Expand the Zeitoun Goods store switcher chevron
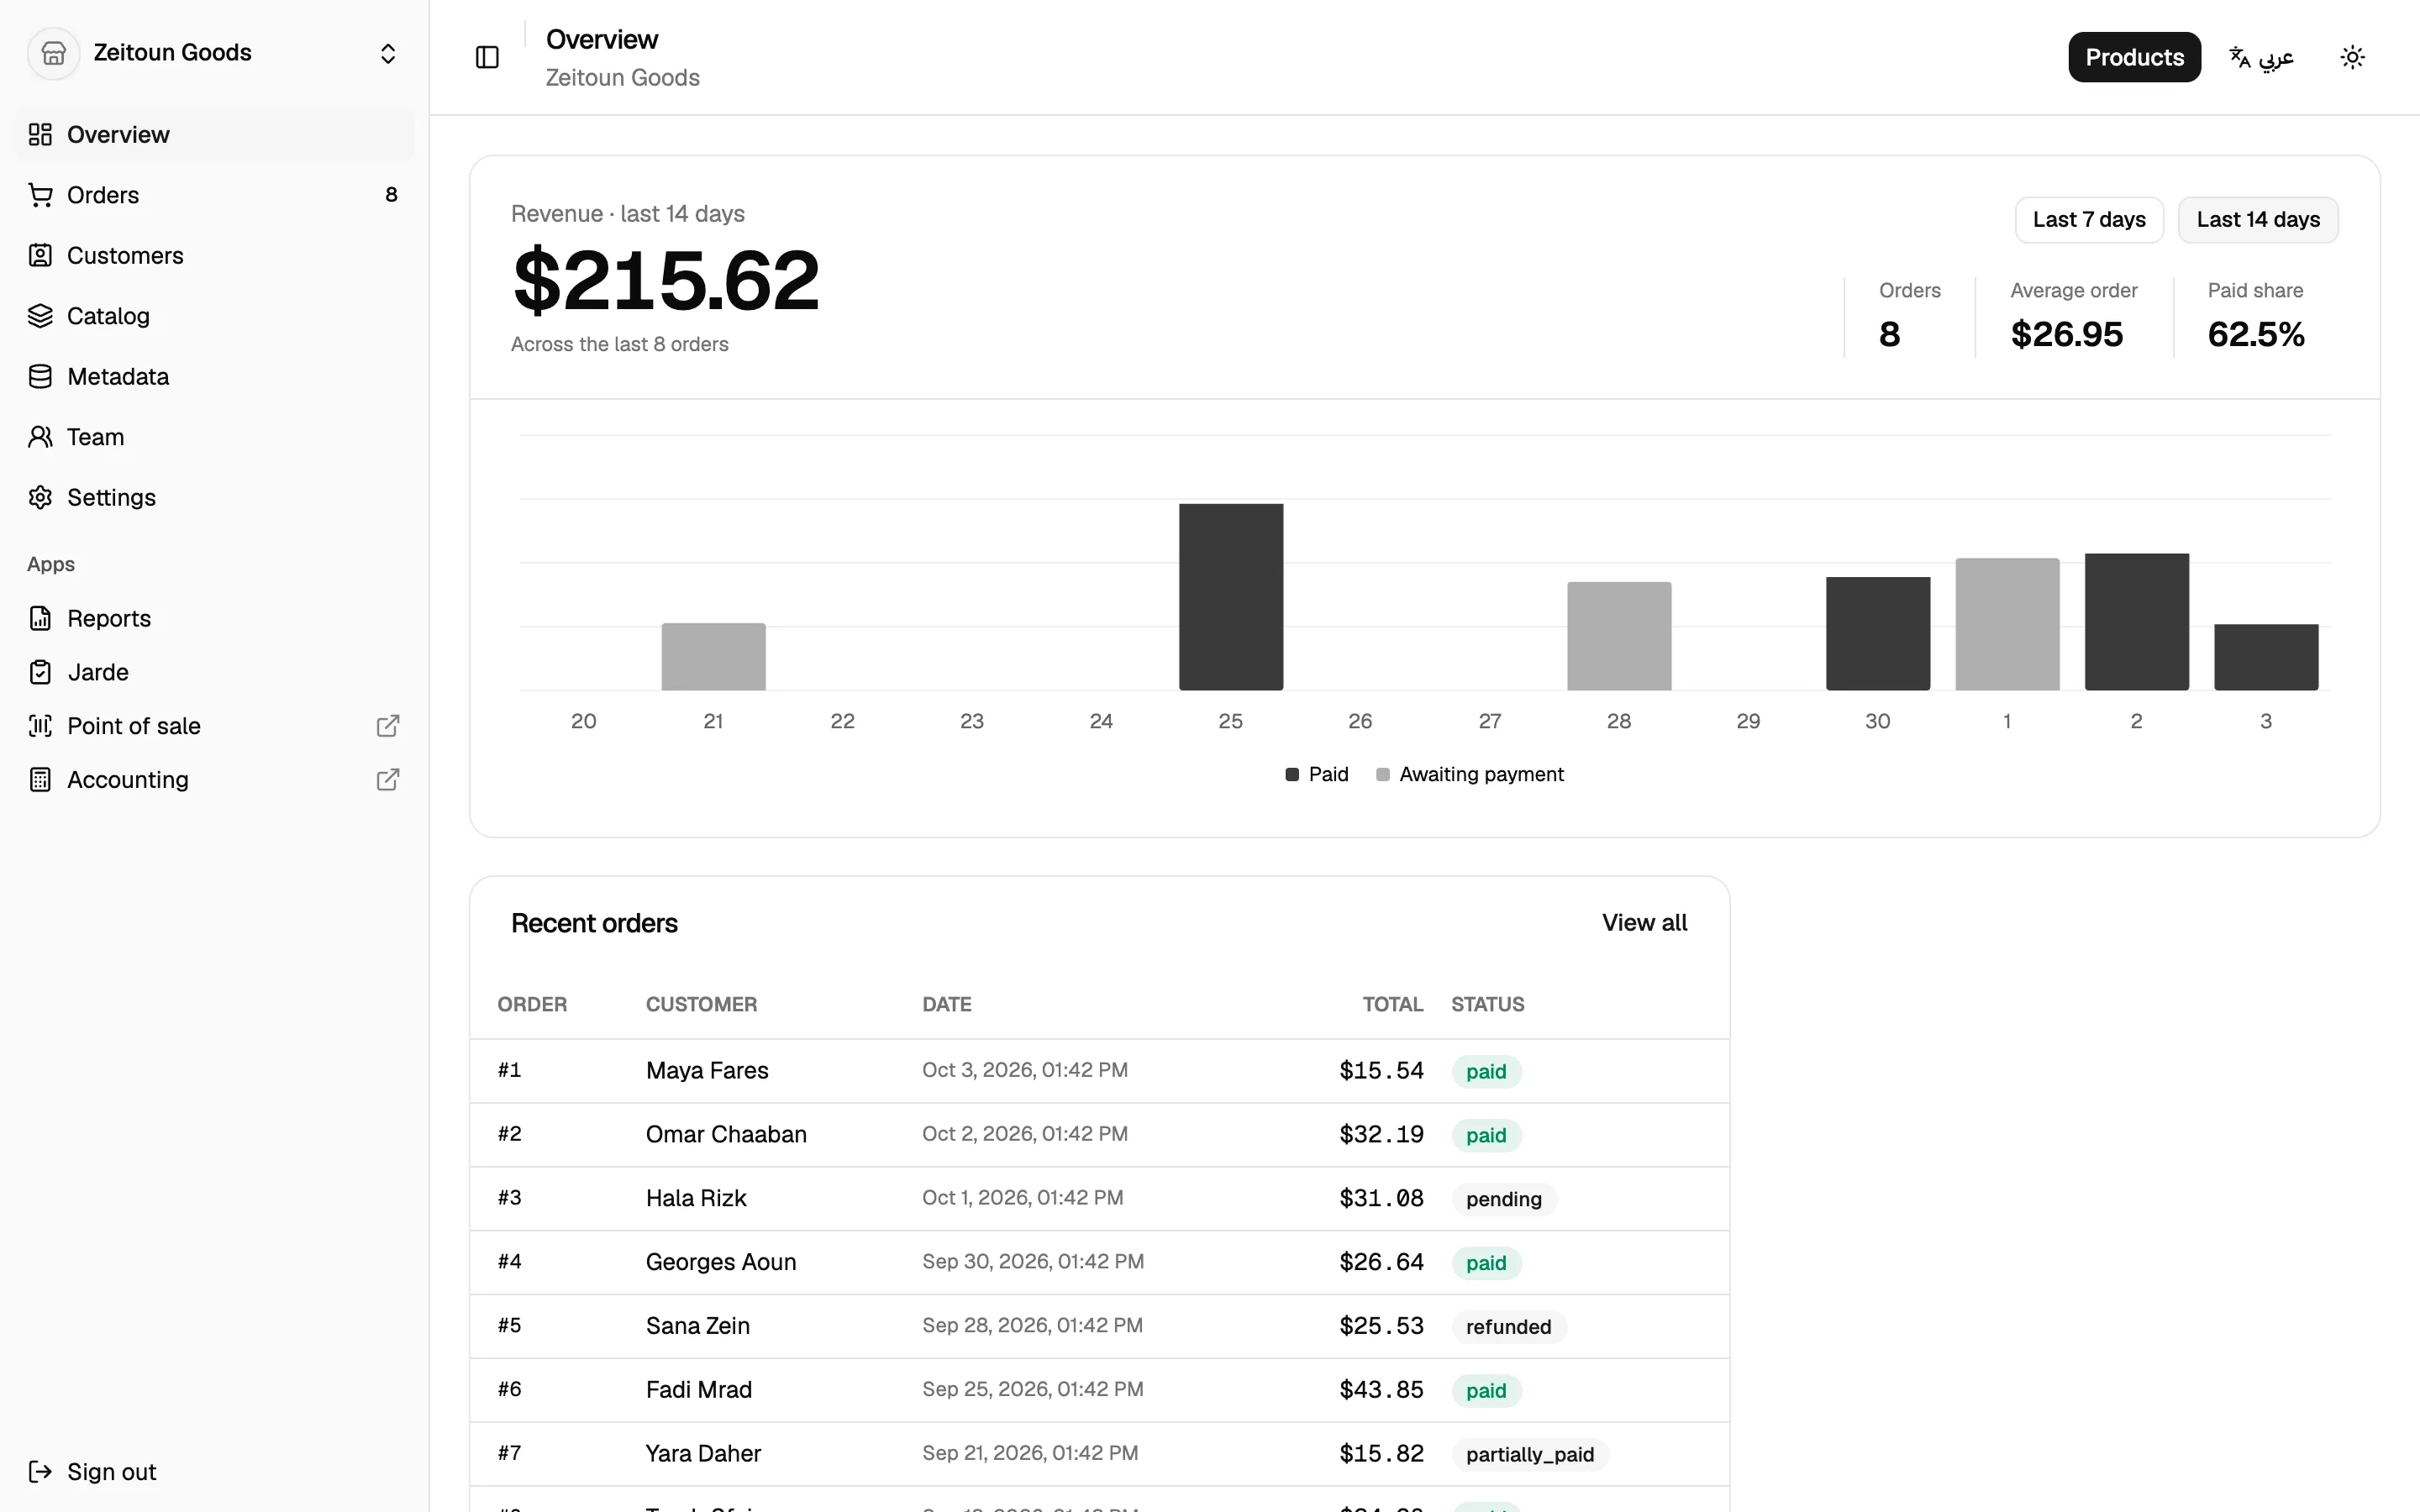 pyautogui.click(x=388, y=53)
